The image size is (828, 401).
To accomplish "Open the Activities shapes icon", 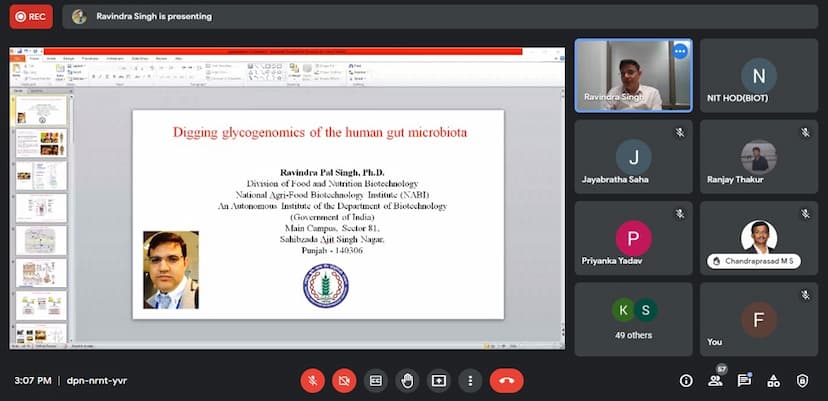I will (x=773, y=380).
